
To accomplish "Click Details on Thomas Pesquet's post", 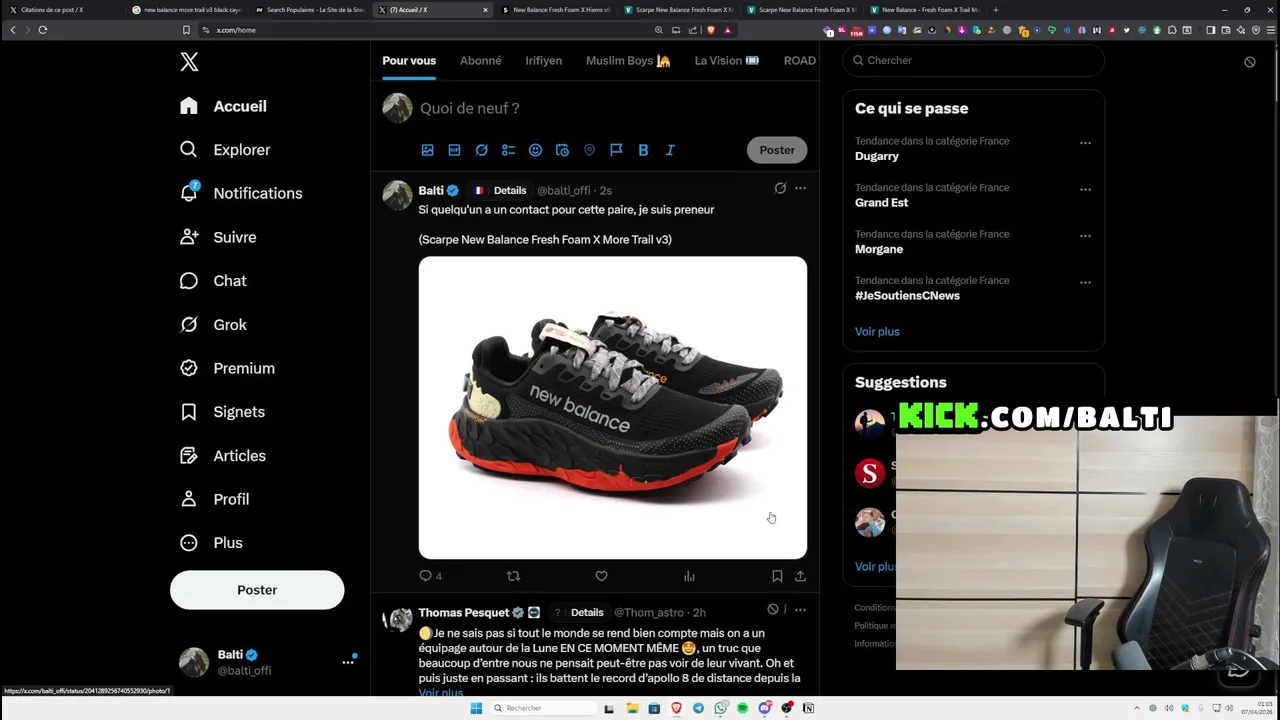I will (x=587, y=612).
